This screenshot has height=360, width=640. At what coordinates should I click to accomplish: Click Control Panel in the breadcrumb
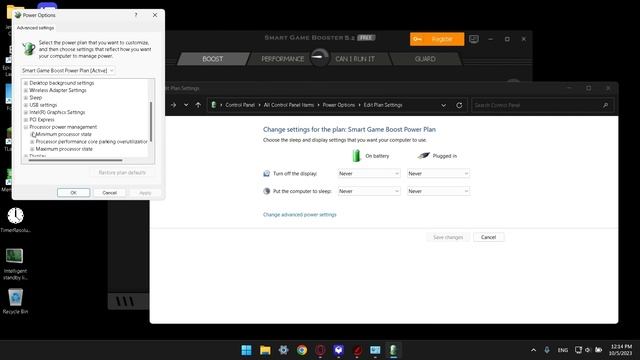[x=240, y=105]
